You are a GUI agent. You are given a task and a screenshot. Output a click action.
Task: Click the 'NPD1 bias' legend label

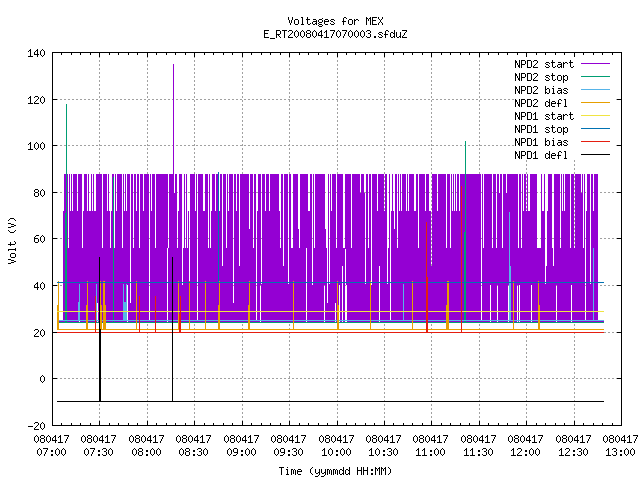541,142
